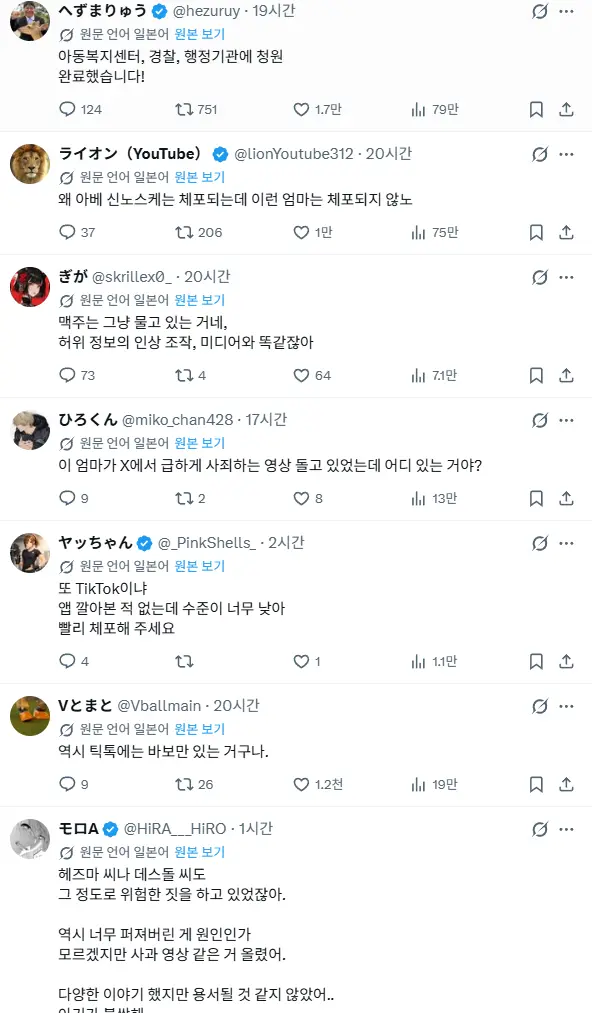Retweet the lionYoutube312 post showing 206
The width and height of the screenshot is (592, 1013).
[x=184, y=232]
